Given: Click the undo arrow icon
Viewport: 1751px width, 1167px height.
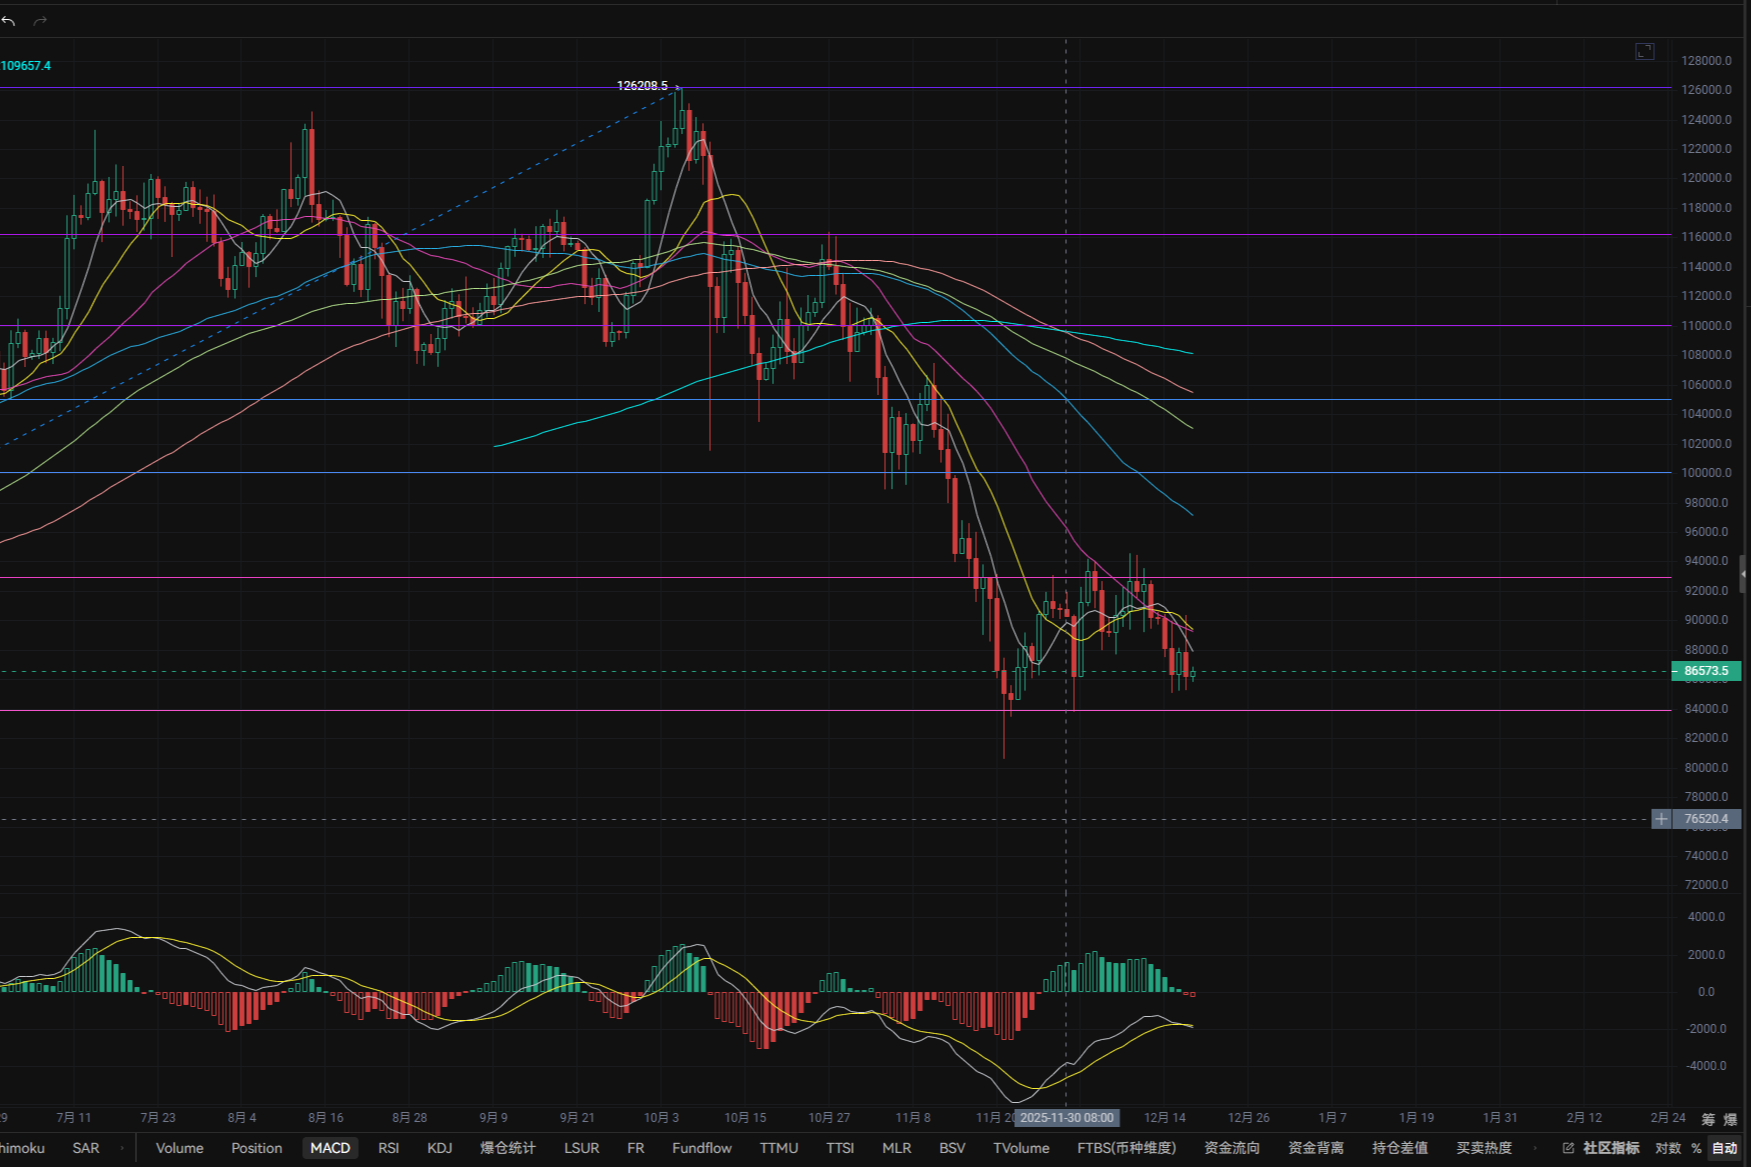Looking at the screenshot, I should point(9,21).
